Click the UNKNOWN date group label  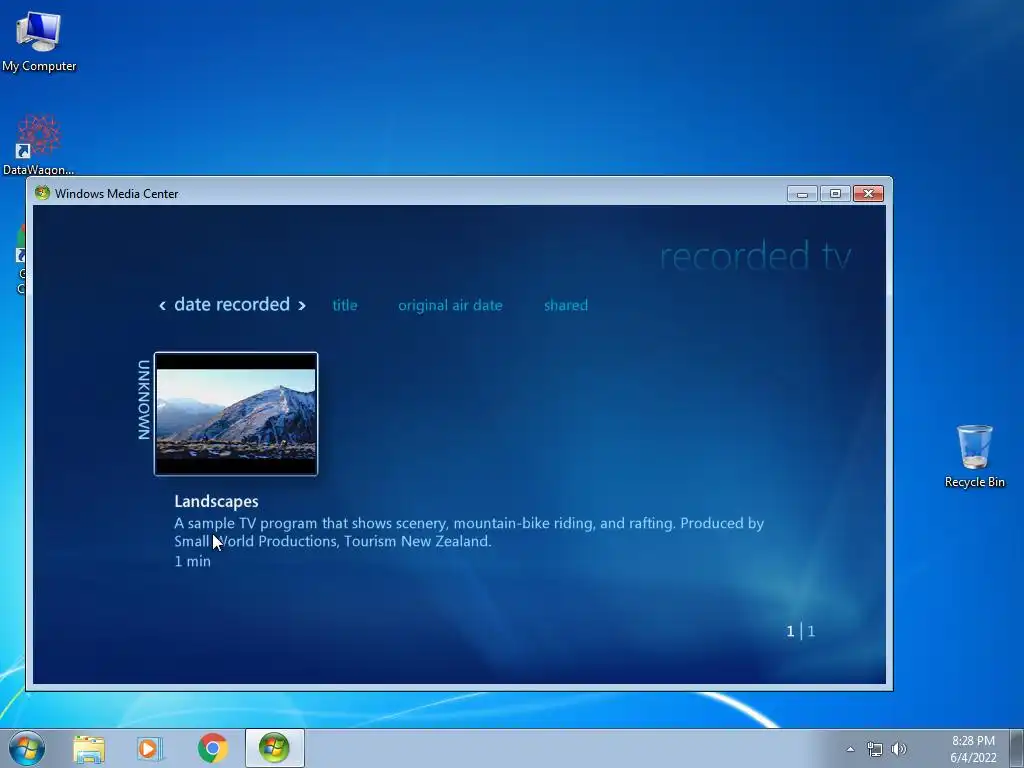coord(144,400)
